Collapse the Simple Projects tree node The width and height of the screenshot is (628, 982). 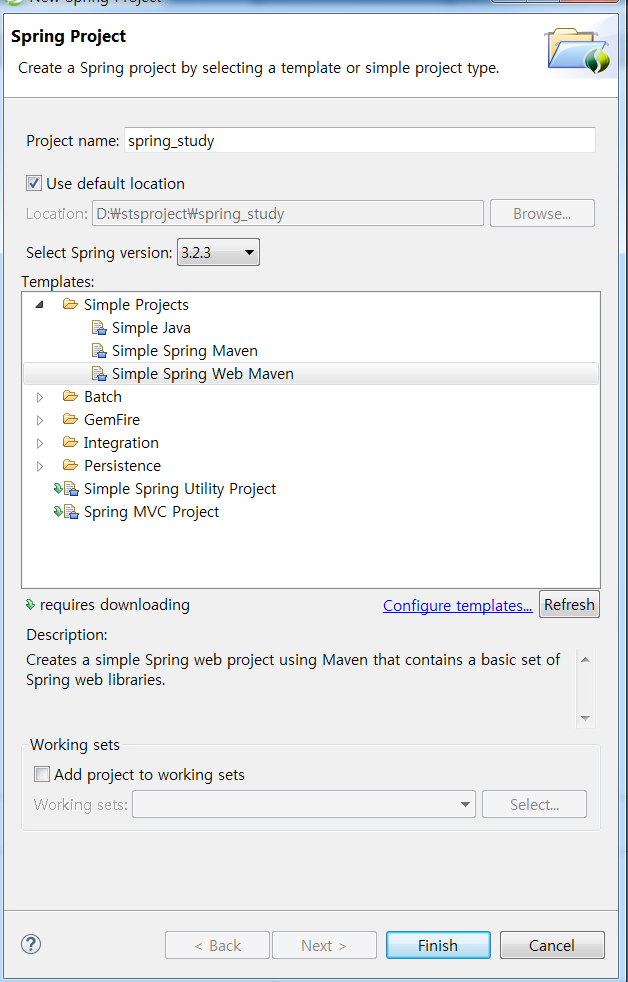(40, 305)
